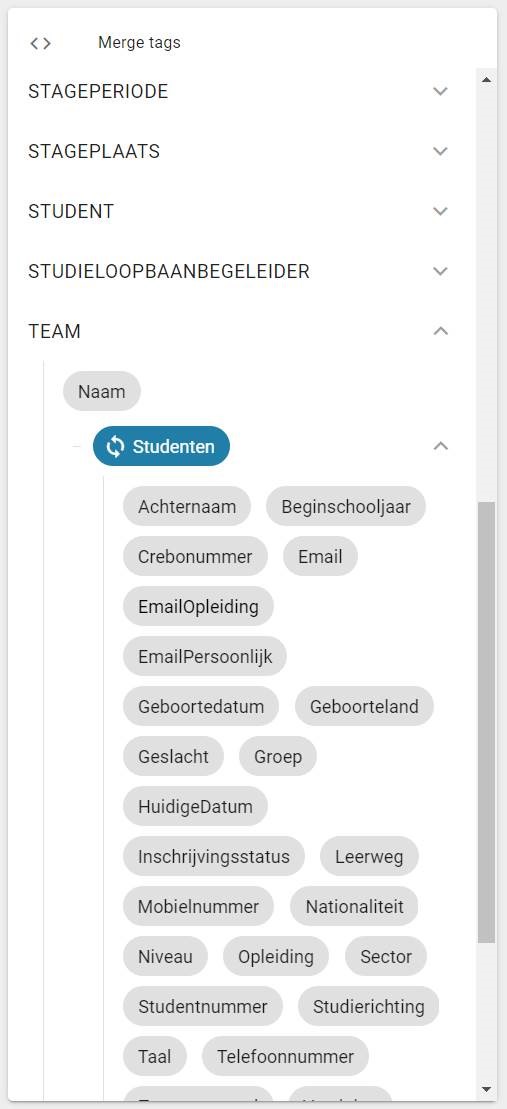Insert the Crebonummer tag
This screenshot has width=507, height=1109.
(195, 557)
